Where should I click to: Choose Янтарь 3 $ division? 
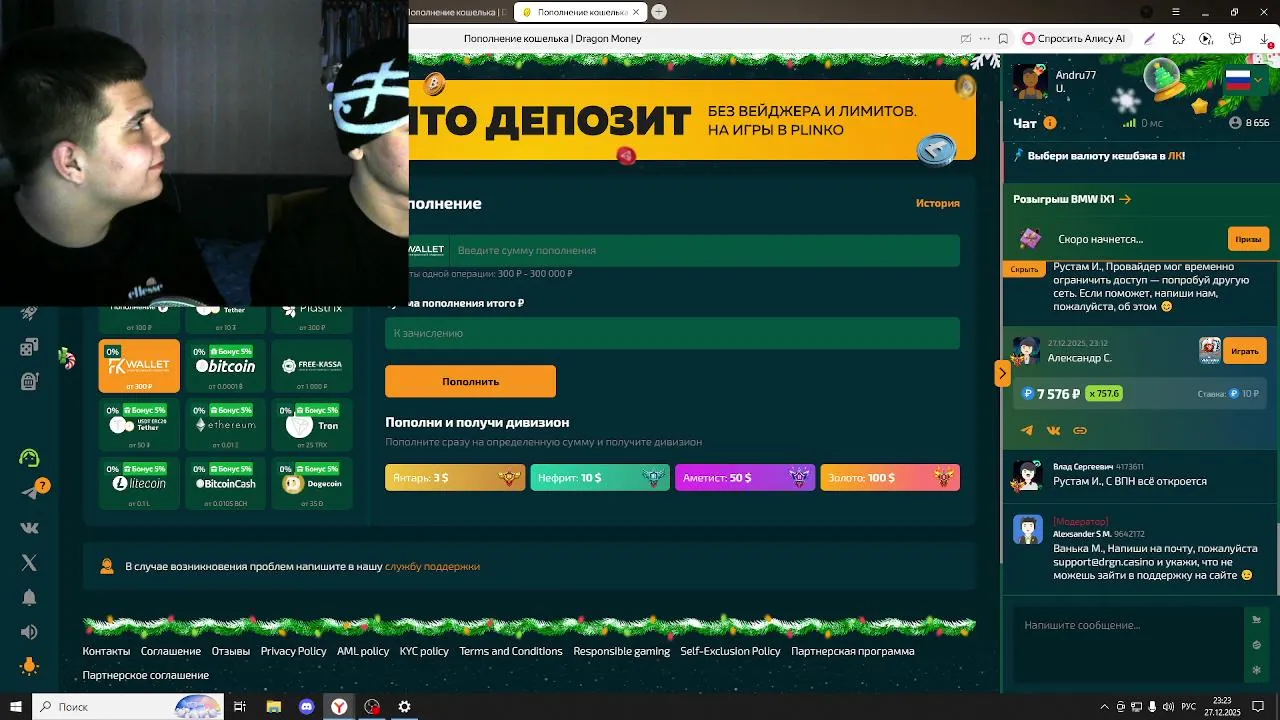(455, 478)
